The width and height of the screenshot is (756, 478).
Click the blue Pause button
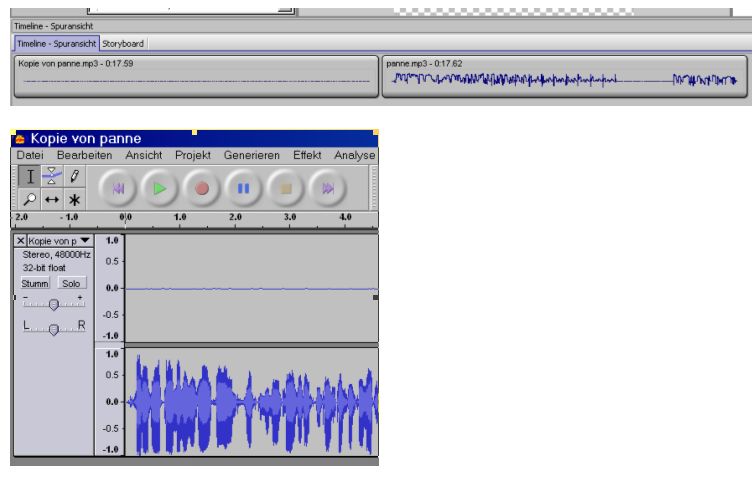click(x=241, y=187)
